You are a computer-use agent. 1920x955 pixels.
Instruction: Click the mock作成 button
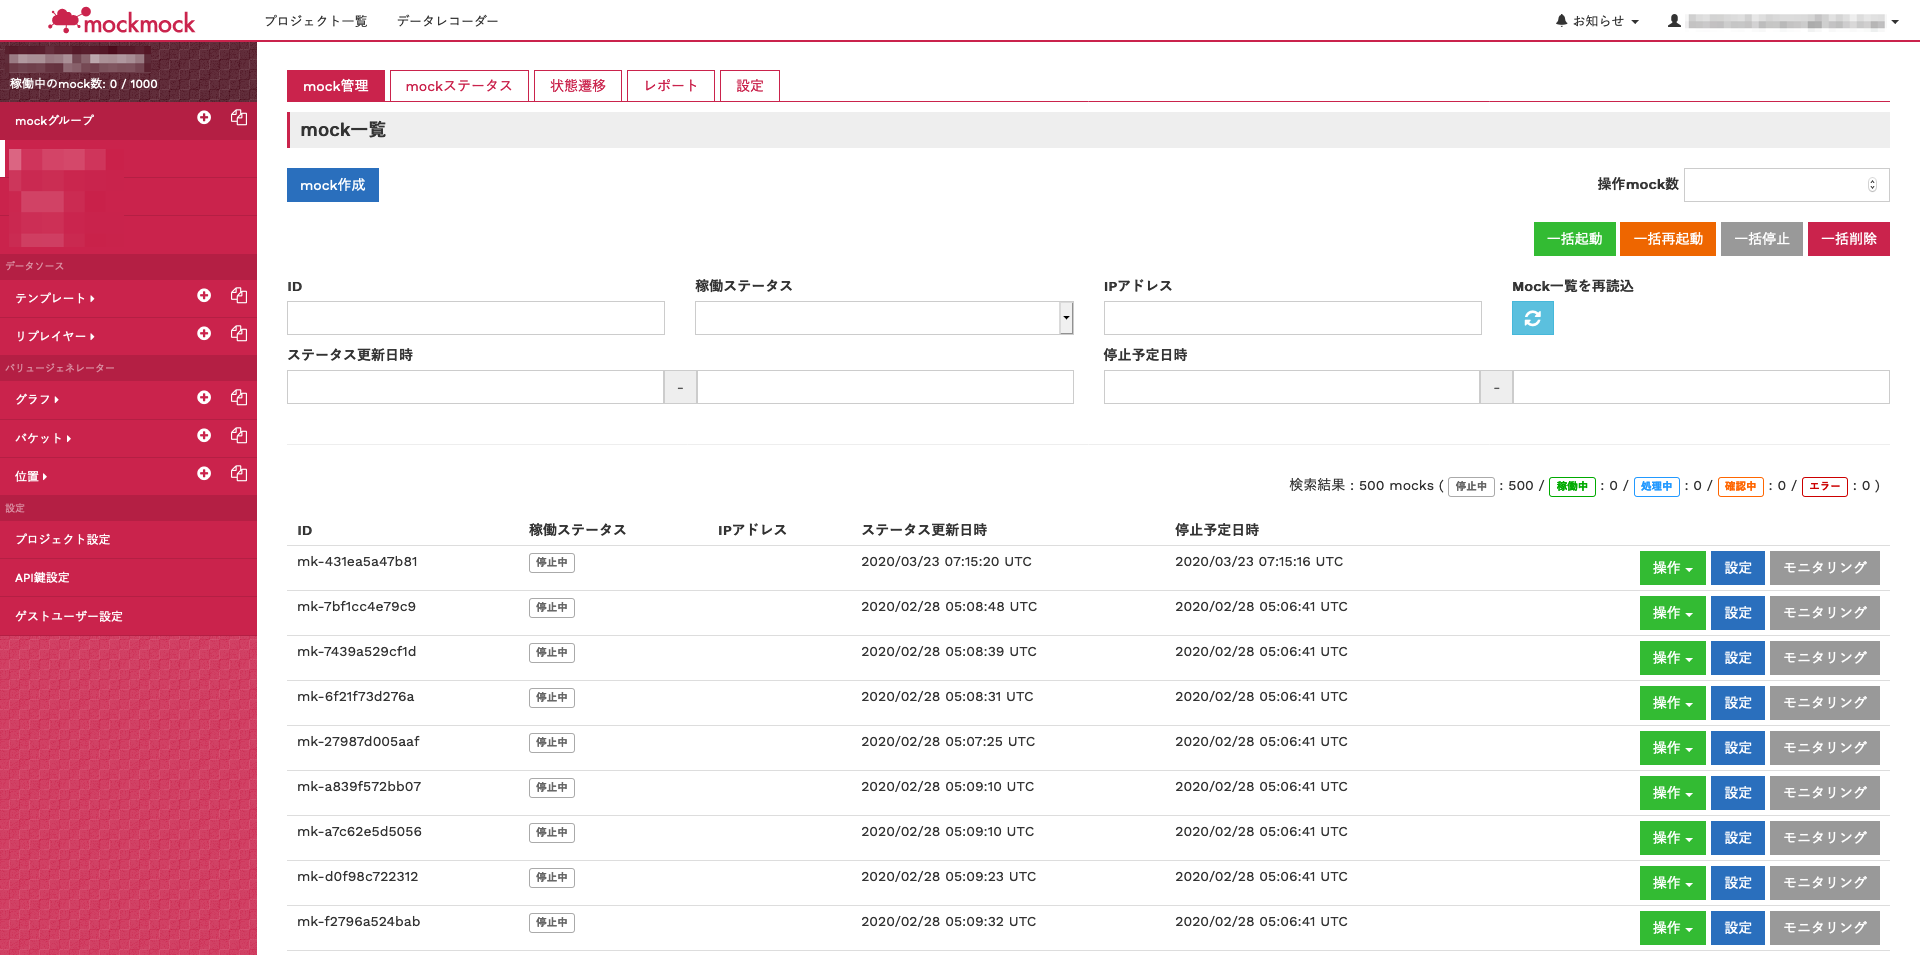click(x=332, y=185)
